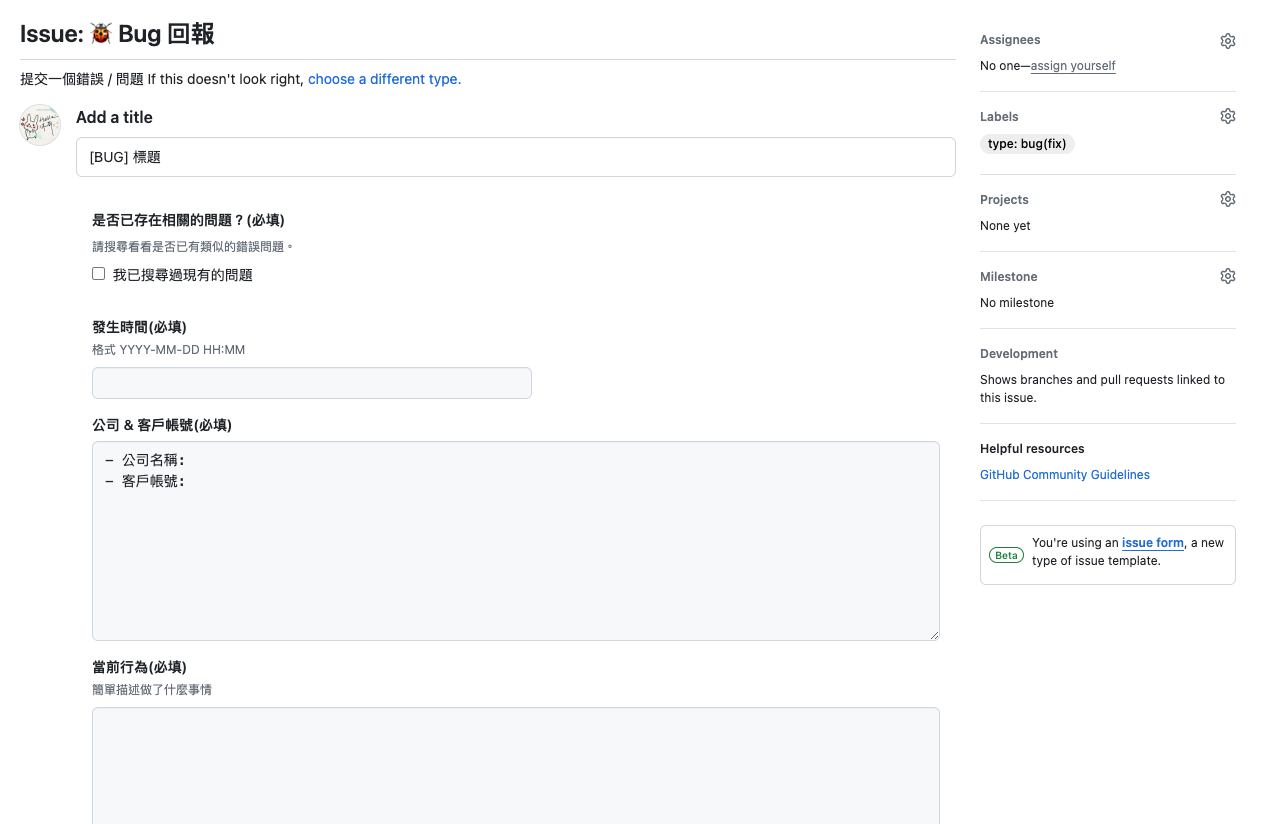Click the 發生時間 date input field
Screen dimensions: 1266x824
(311, 382)
